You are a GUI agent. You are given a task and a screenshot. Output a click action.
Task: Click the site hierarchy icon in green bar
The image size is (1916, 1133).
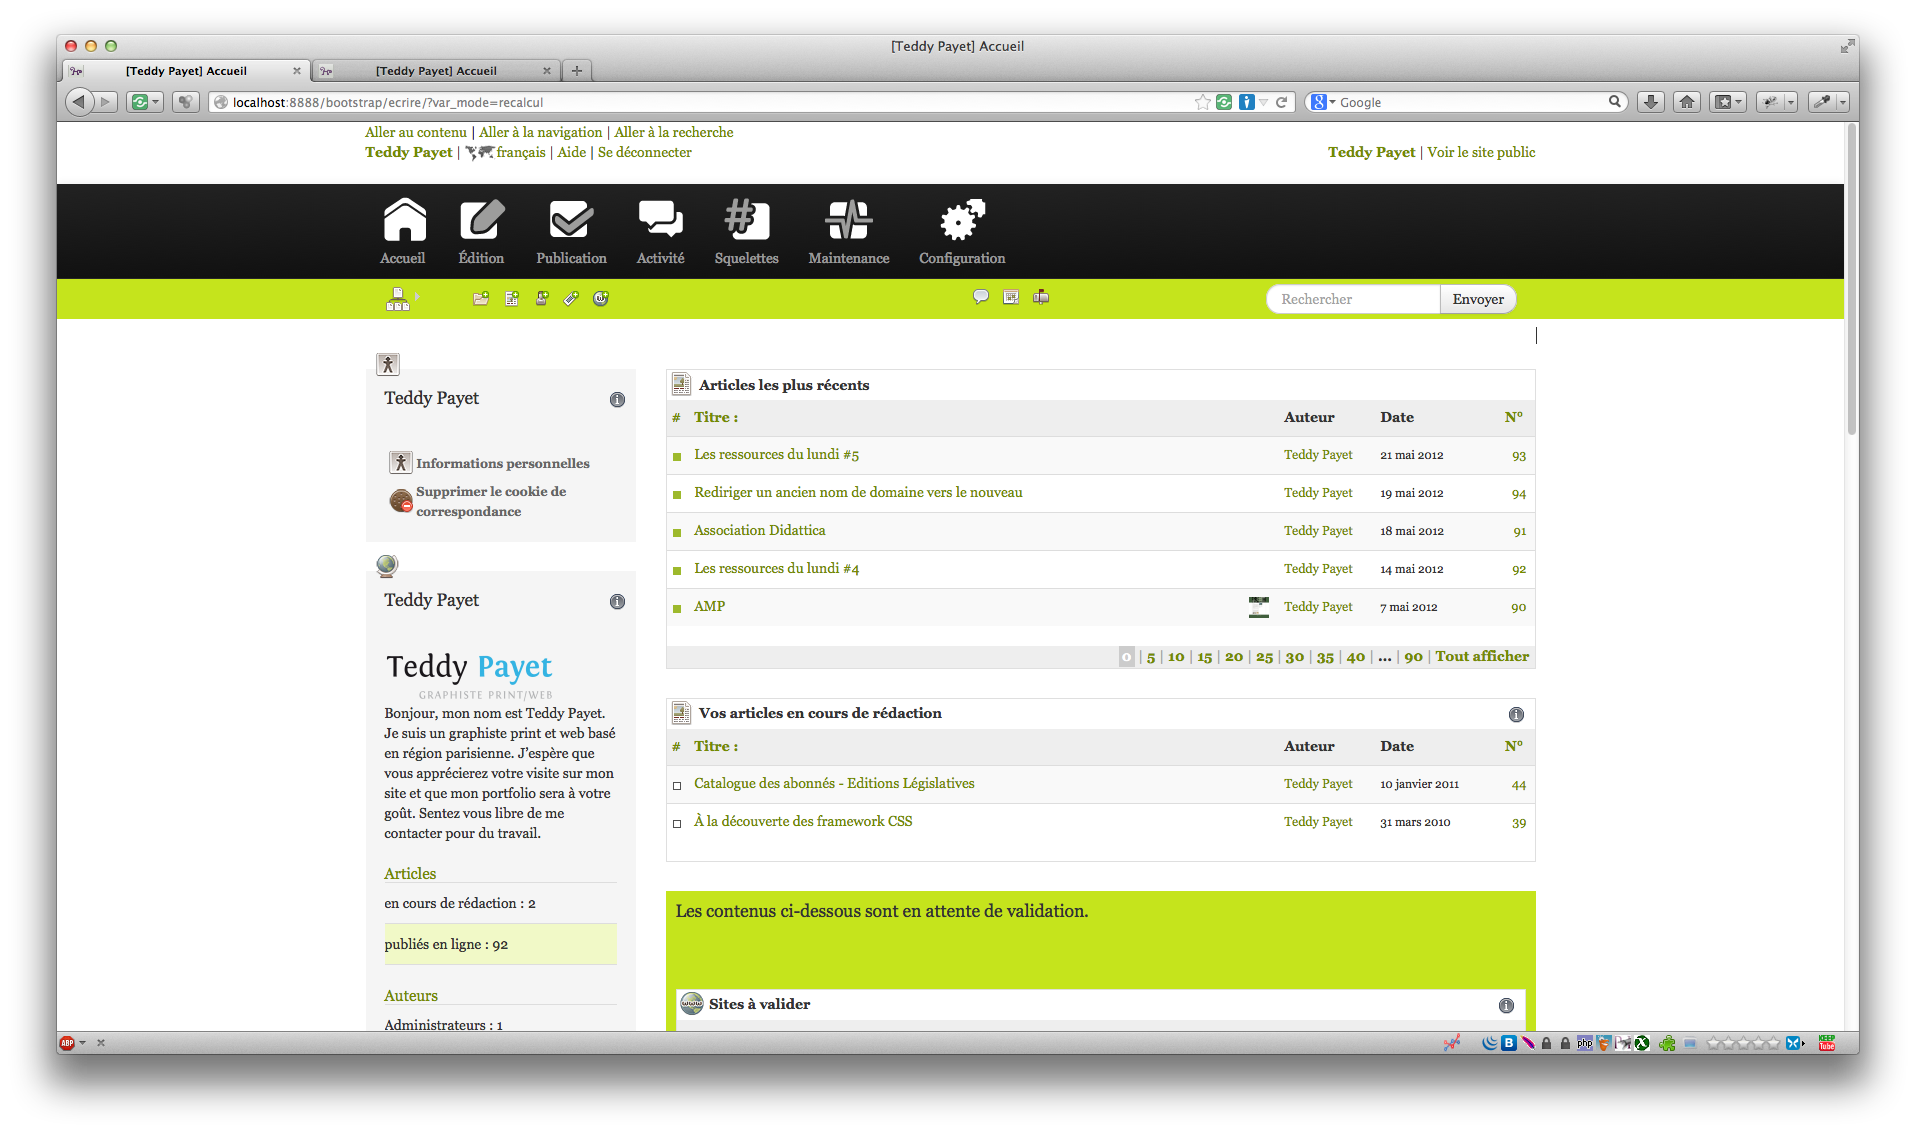pyautogui.click(x=397, y=299)
